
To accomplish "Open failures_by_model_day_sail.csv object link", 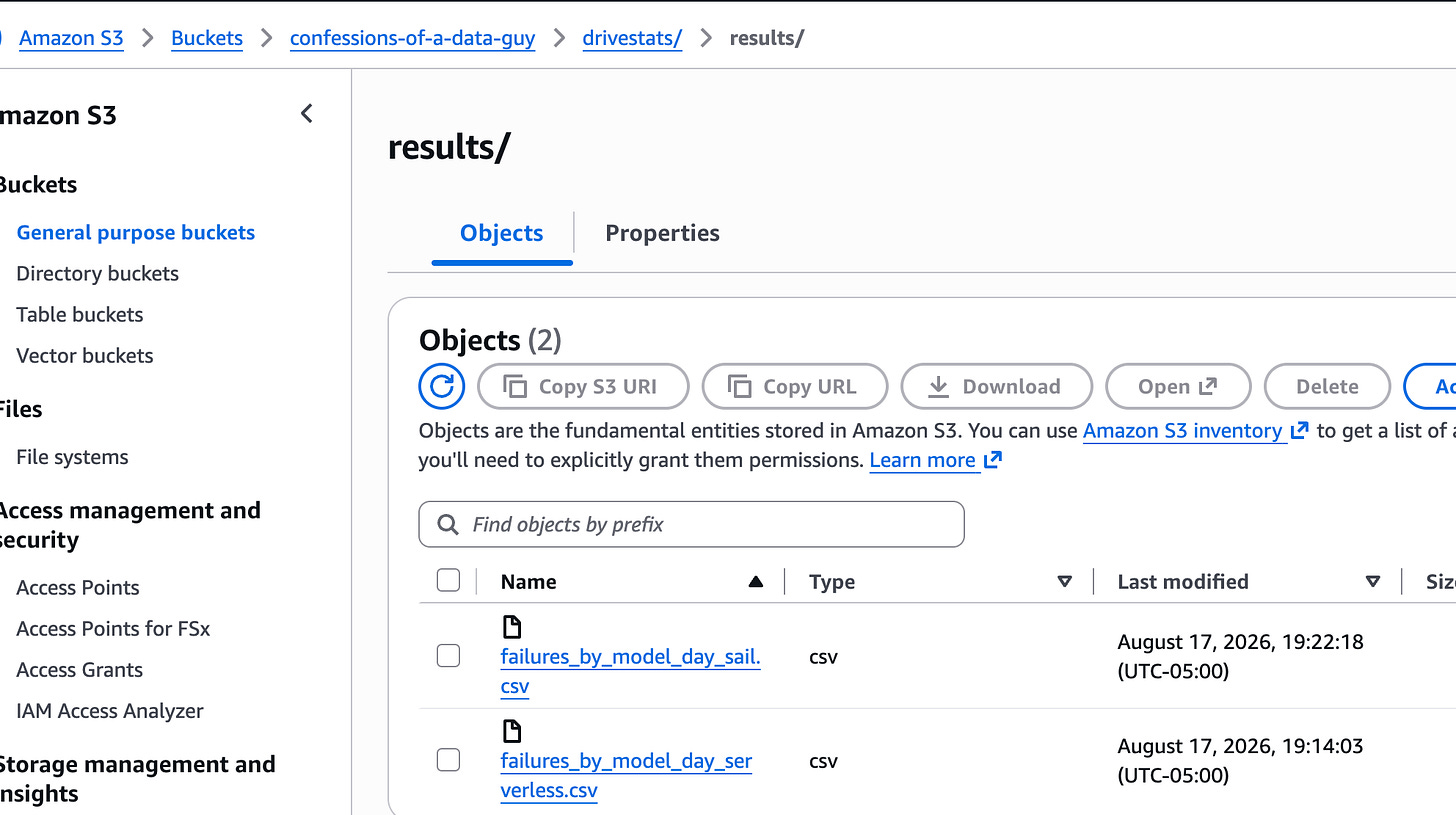I will click(x=631, y=671).
